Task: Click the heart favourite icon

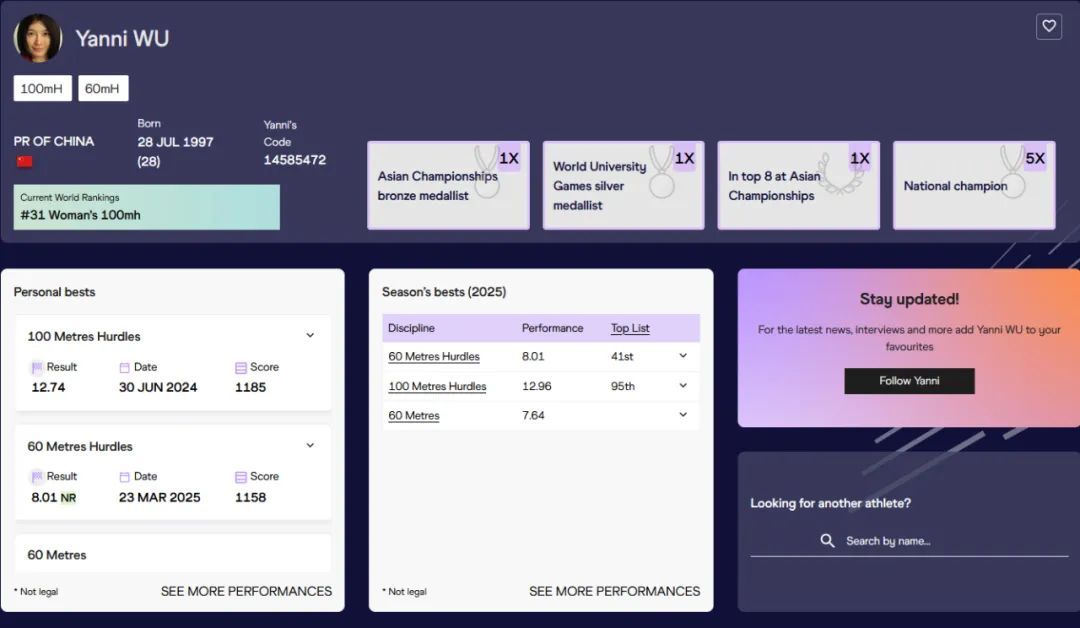Action: point(1048,27)
